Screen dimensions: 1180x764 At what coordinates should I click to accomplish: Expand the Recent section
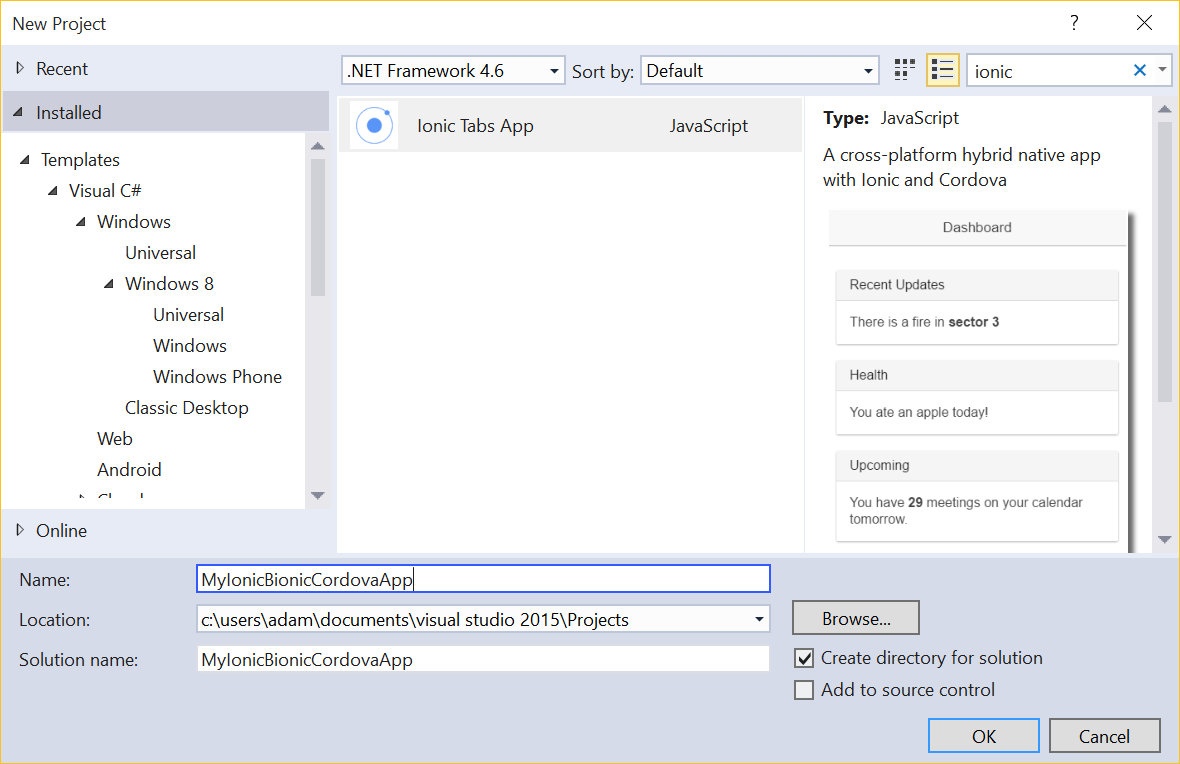(20, 68)
